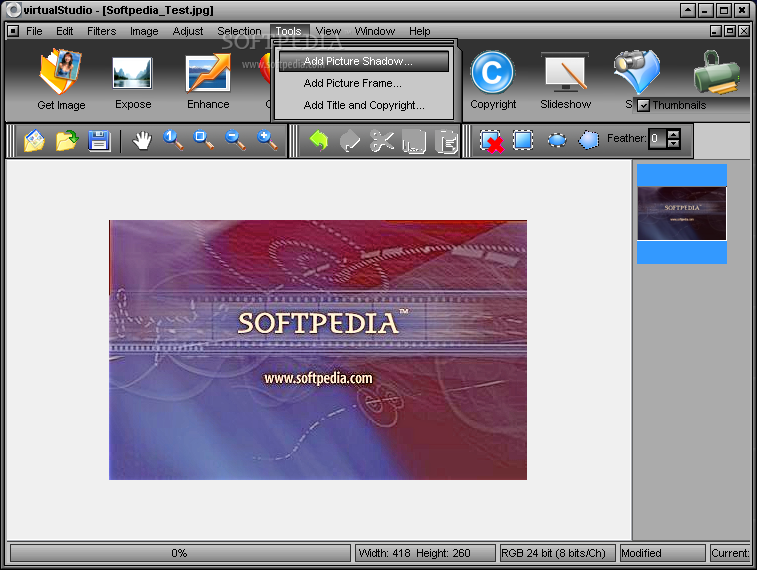
Task: Click the camera with blue heart icon
Action: [637, 71]
